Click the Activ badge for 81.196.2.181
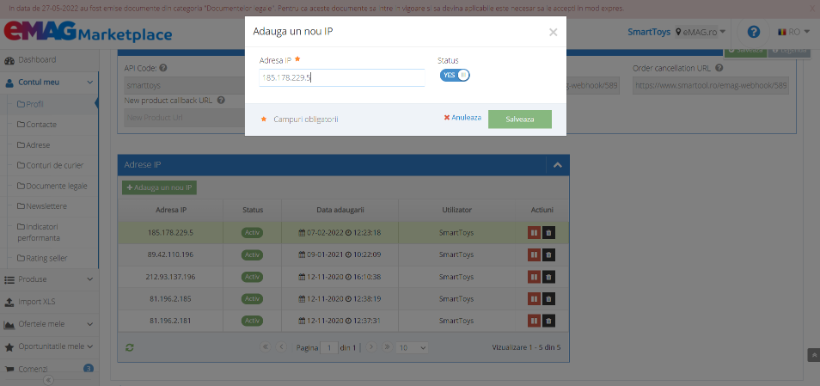 tap(252, 321)
